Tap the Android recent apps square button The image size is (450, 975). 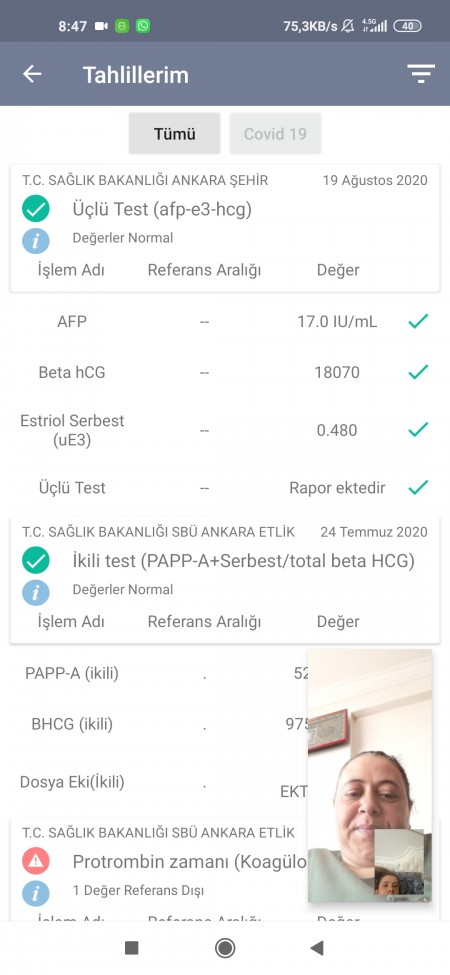click(x=132, y=948)
